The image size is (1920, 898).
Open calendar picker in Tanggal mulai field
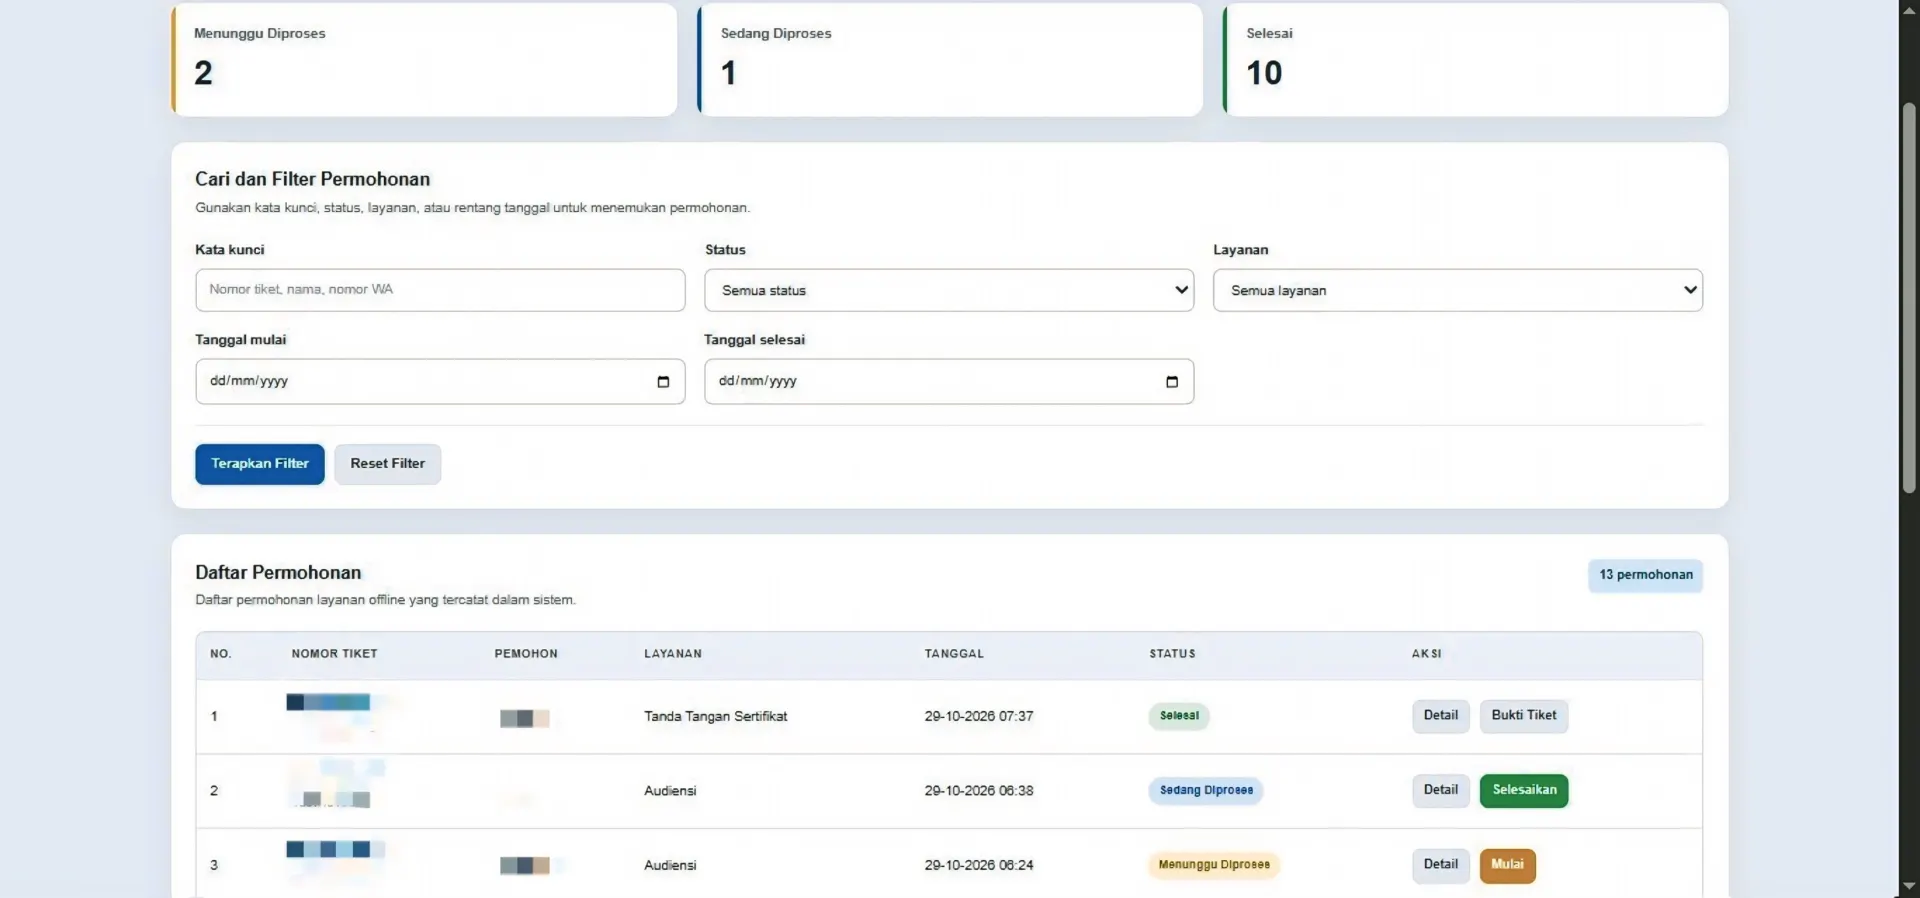coord(663,382)
